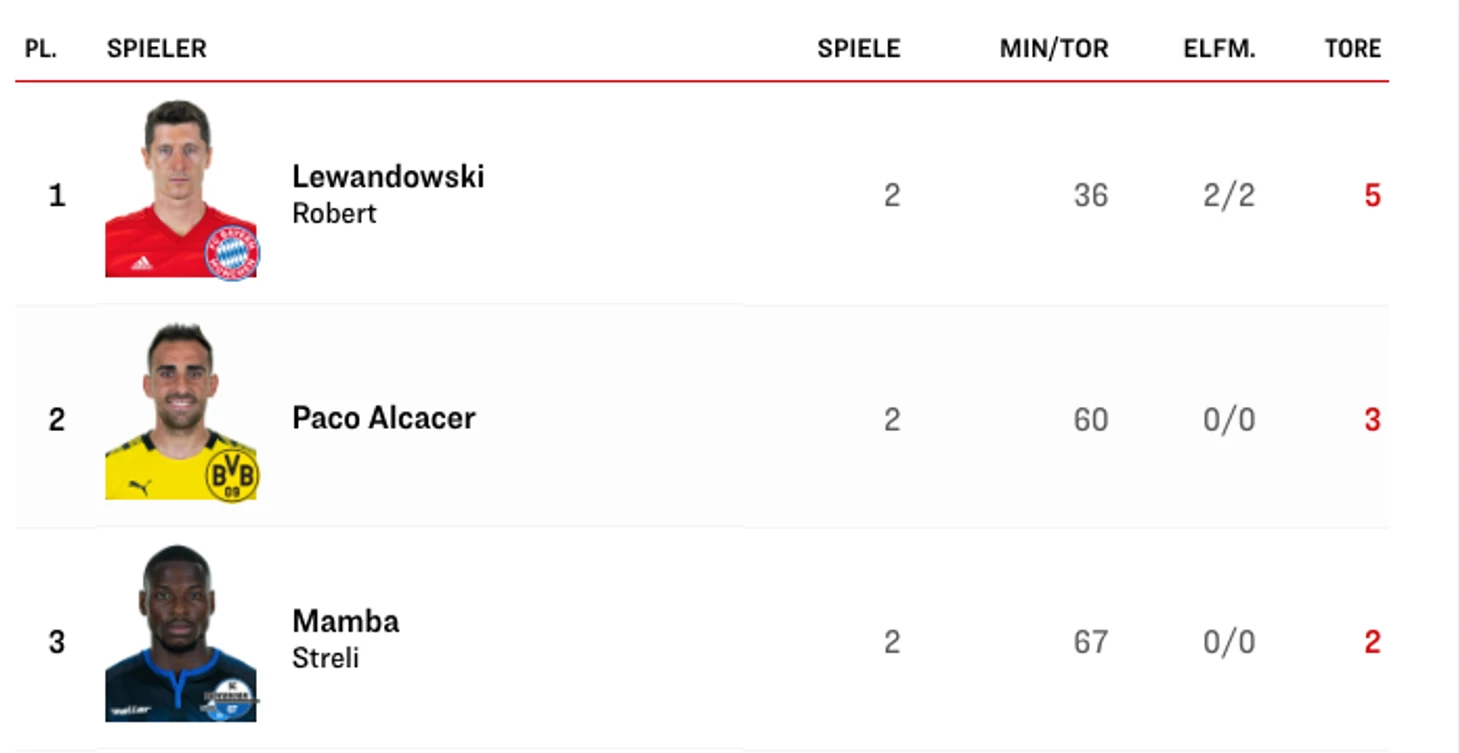Click the FC Bayern club badge
The height and width of the screenshot is (753, 1460).
coord(232,252)
